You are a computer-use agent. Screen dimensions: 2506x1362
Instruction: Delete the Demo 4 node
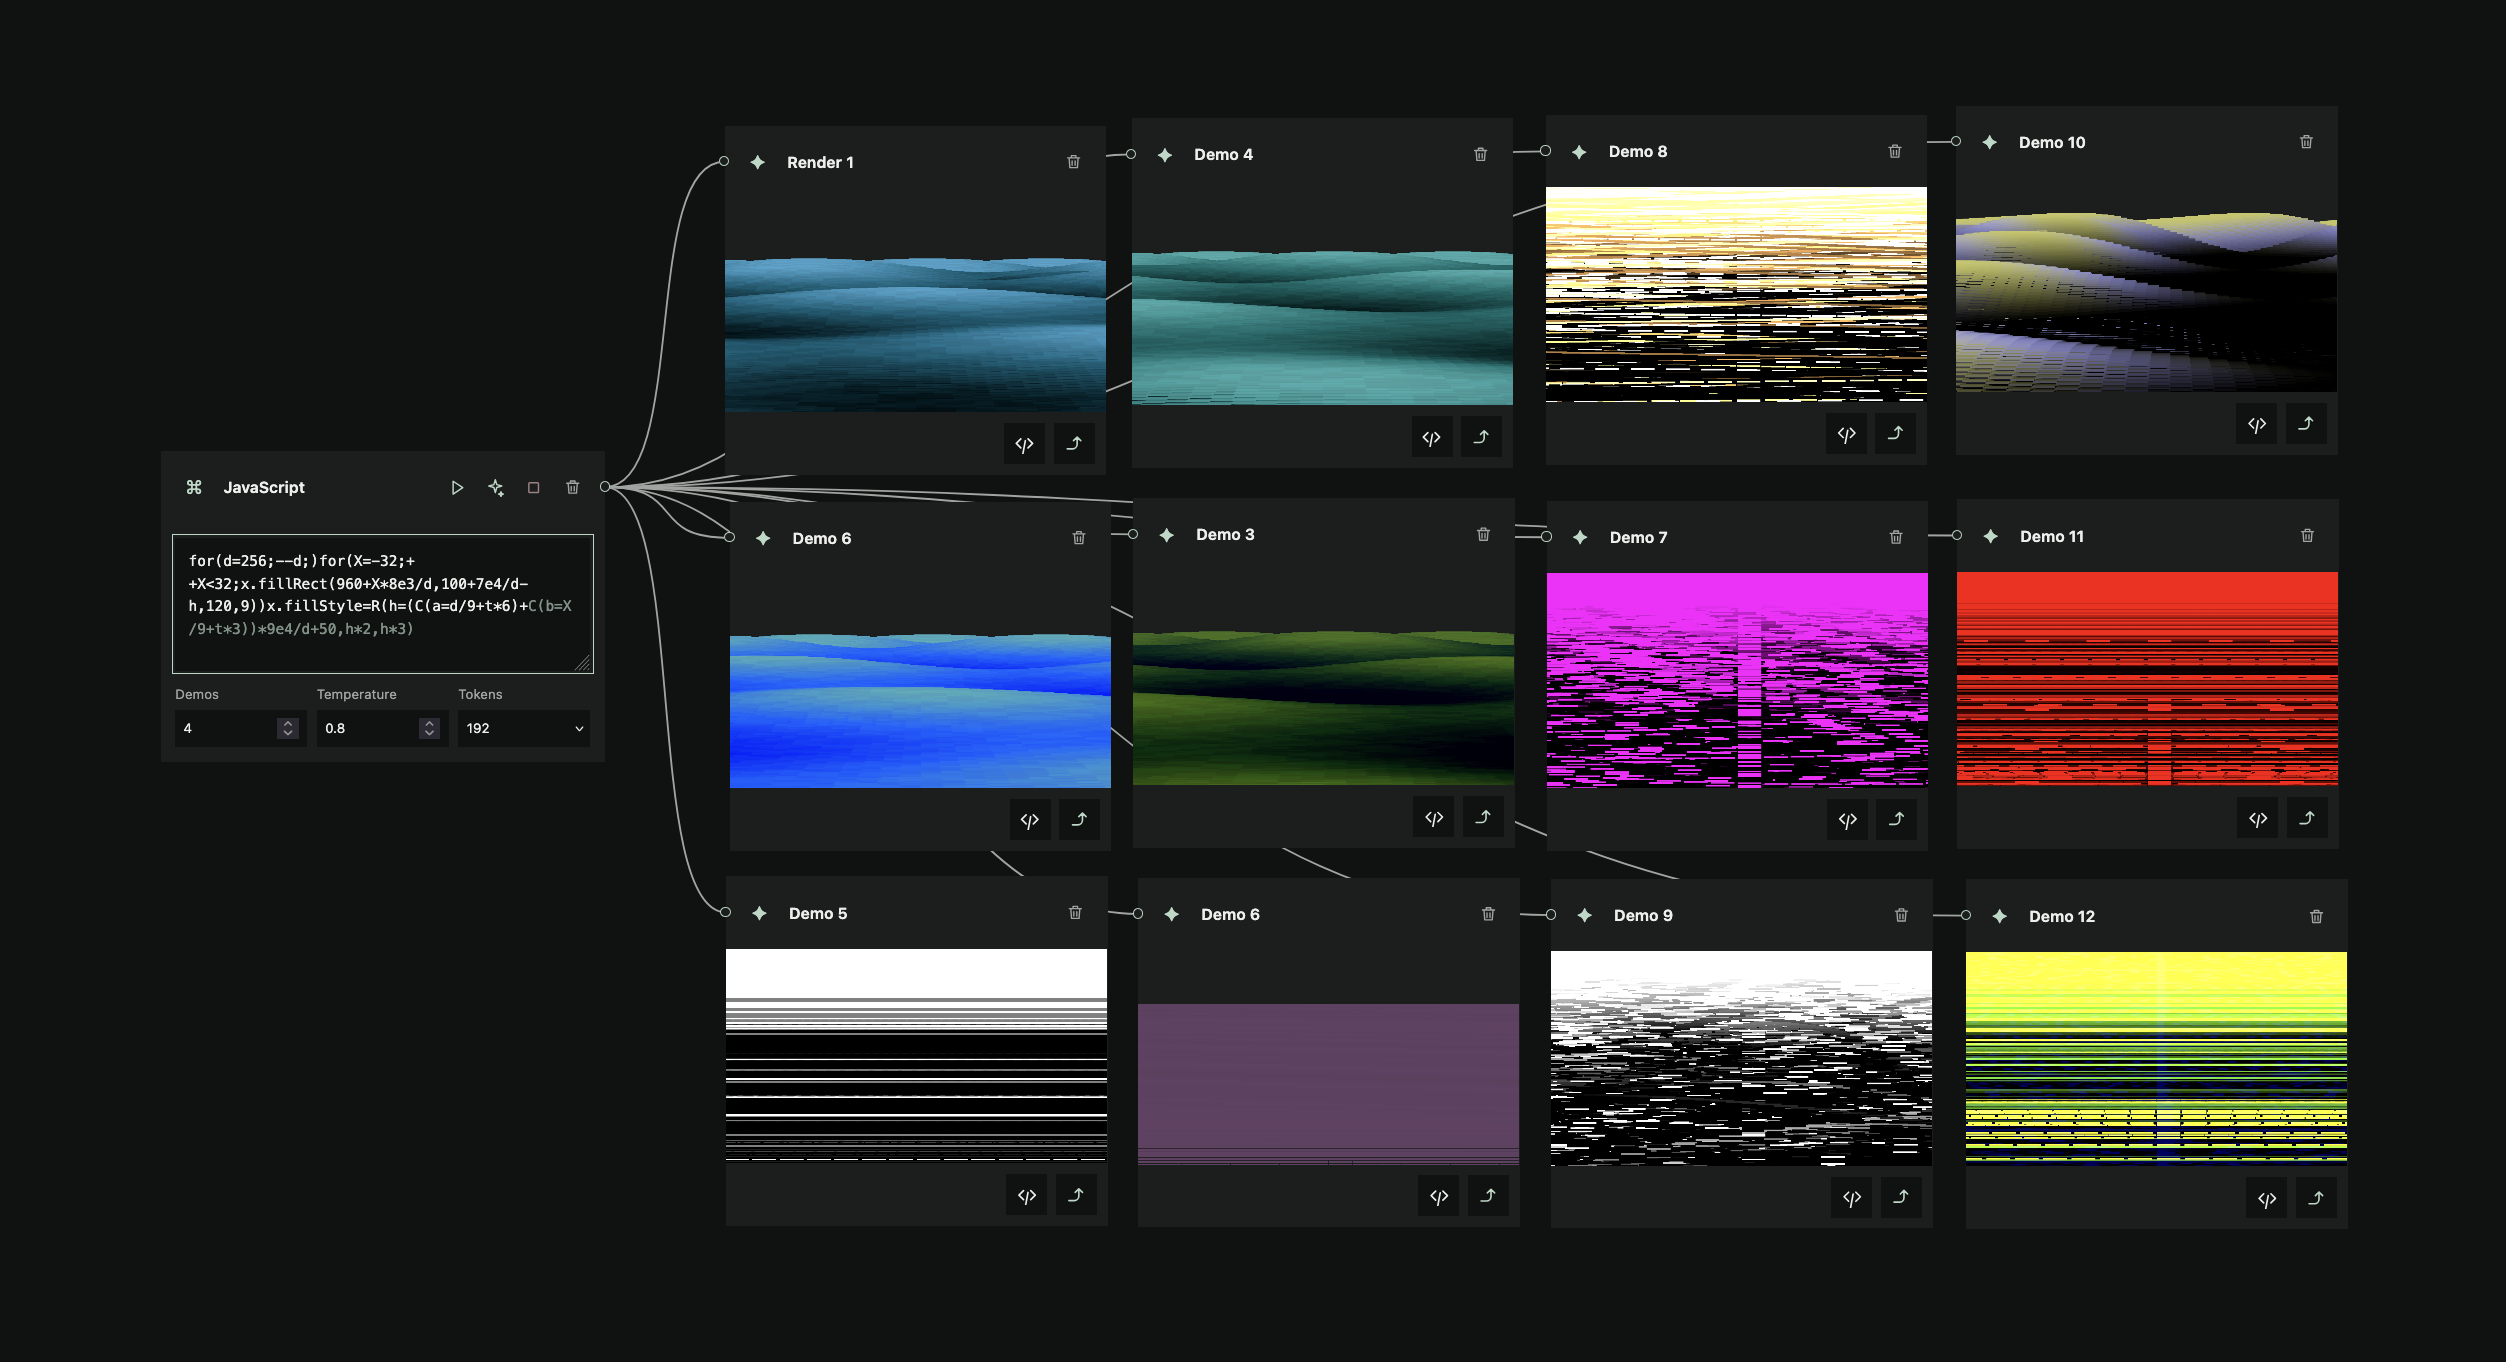tap(1480, 154)
